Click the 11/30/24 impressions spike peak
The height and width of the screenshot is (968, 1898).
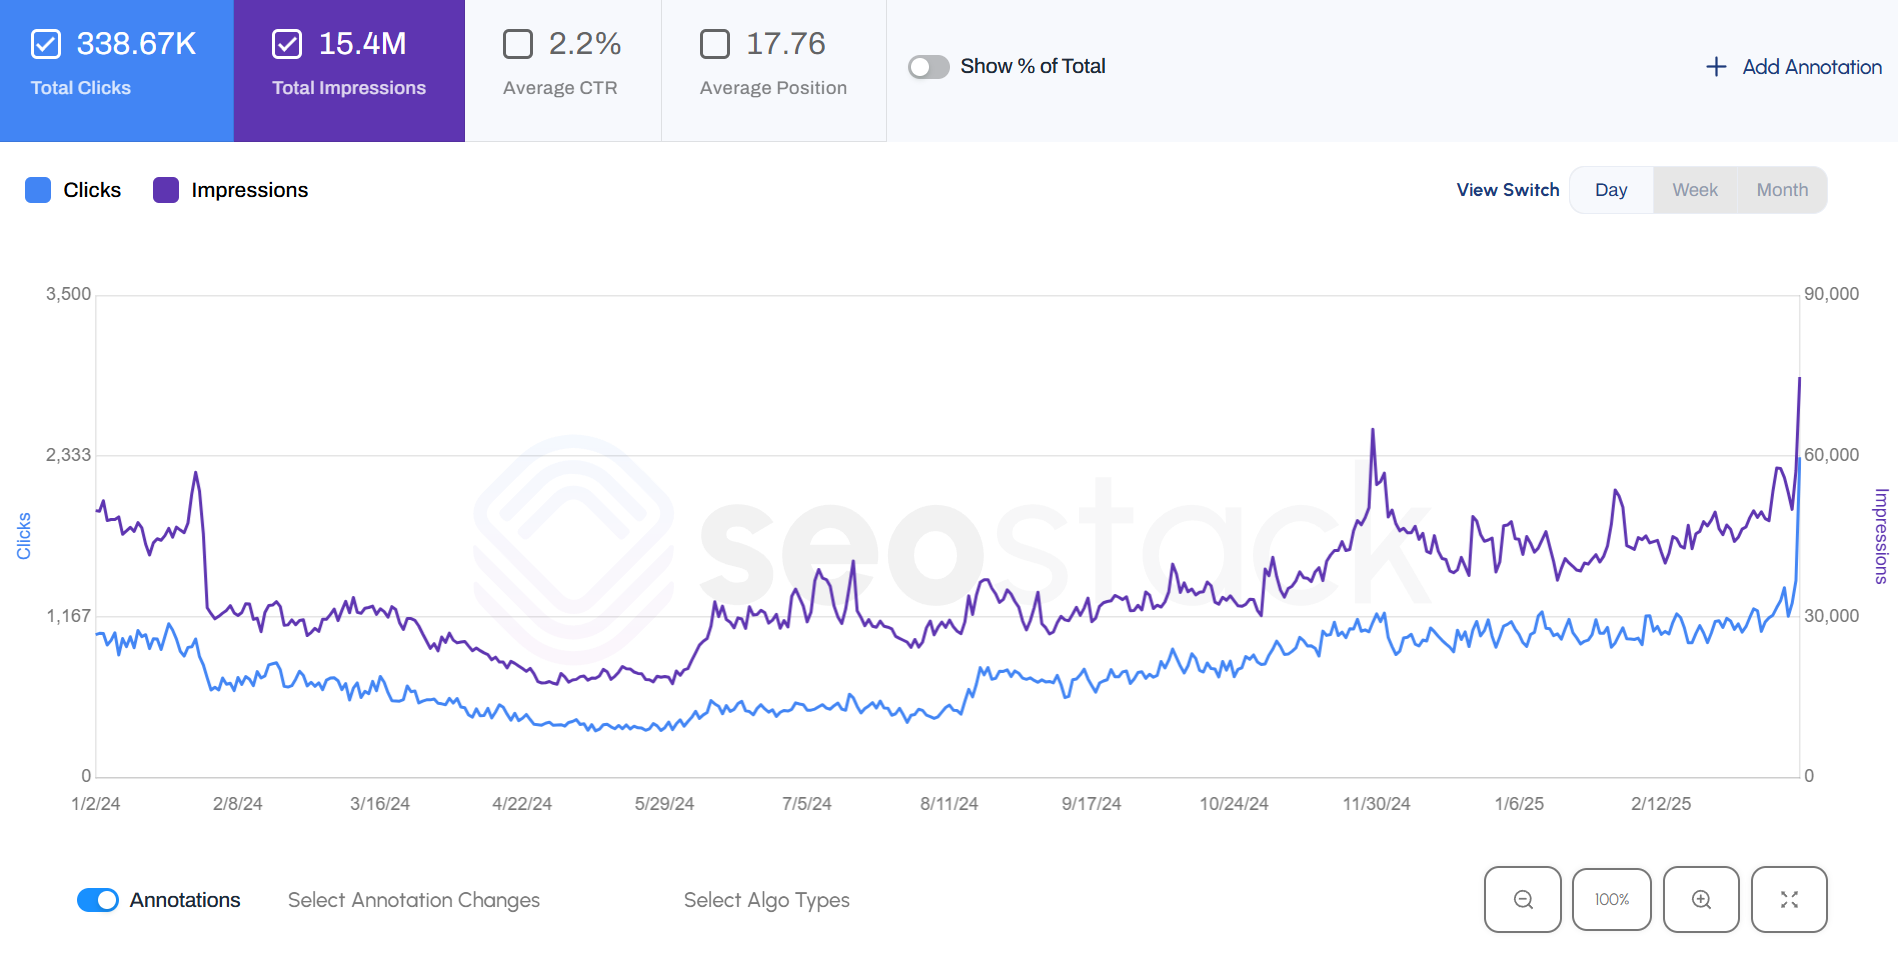[x=1373, y=430]
